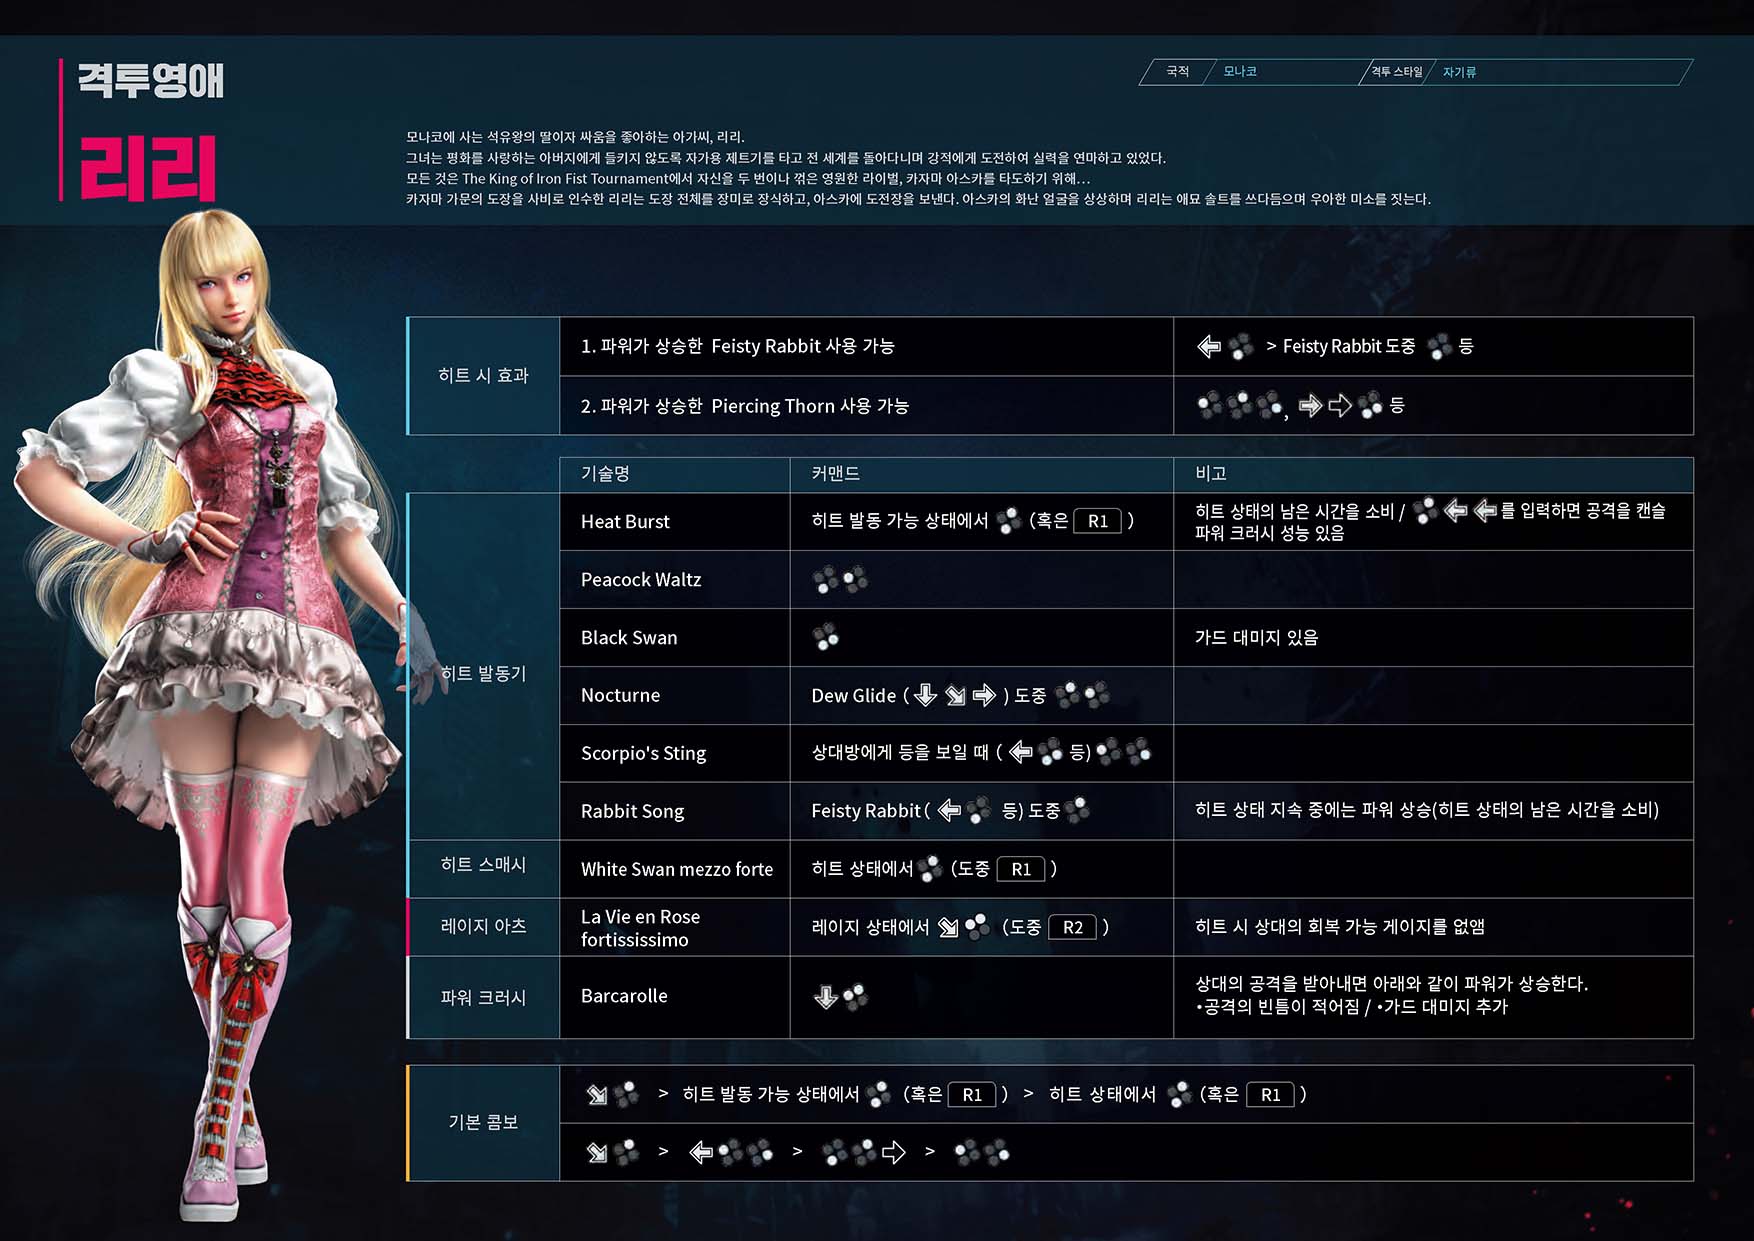Click the 기술명 column header
Image resolution: width=1754 pixels, height=1241 pixels.
click(605, 473)
